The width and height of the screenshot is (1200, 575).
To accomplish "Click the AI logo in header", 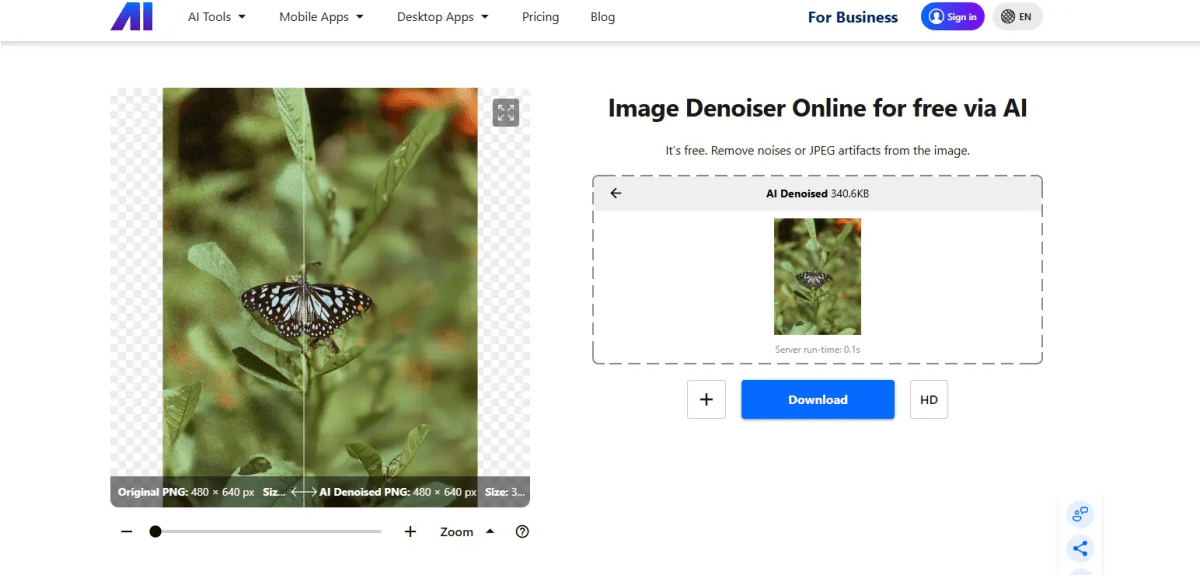I will pos(131,16).
